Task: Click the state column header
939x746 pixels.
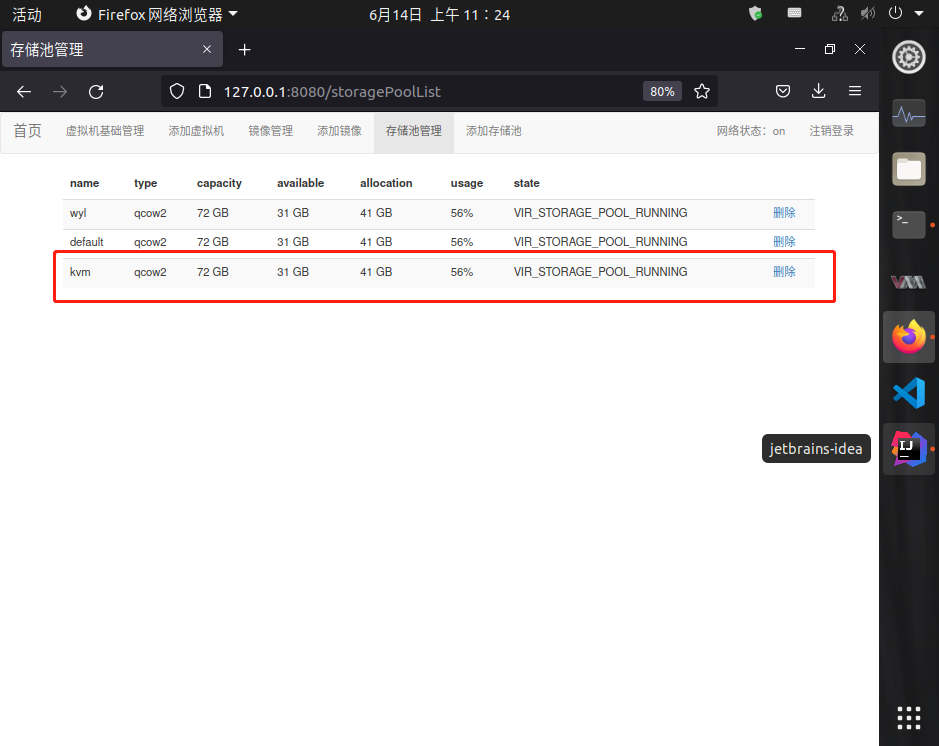Action: [526, 183]
